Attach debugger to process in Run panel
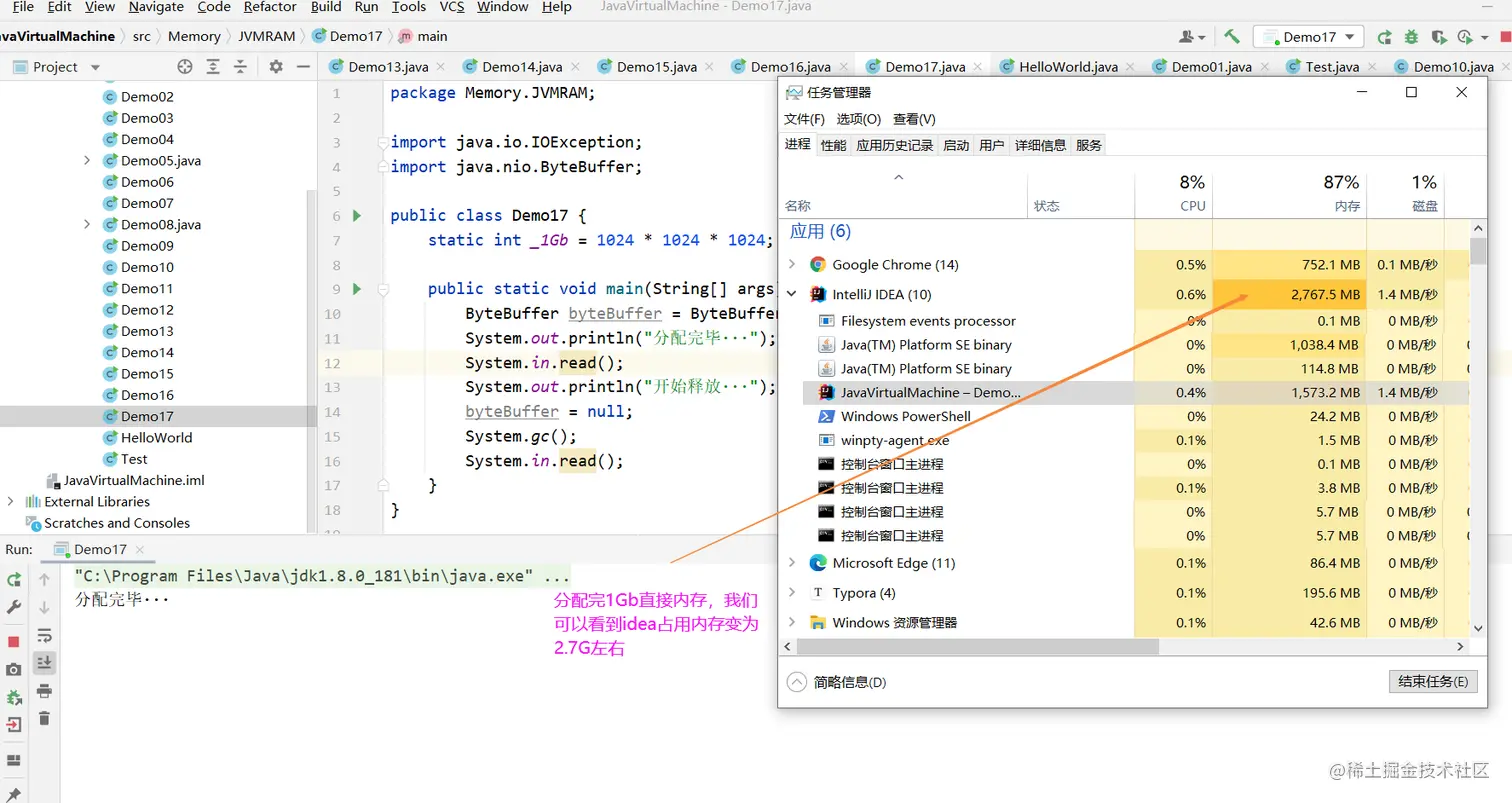The image size is (1512, 803). [14, 697]
